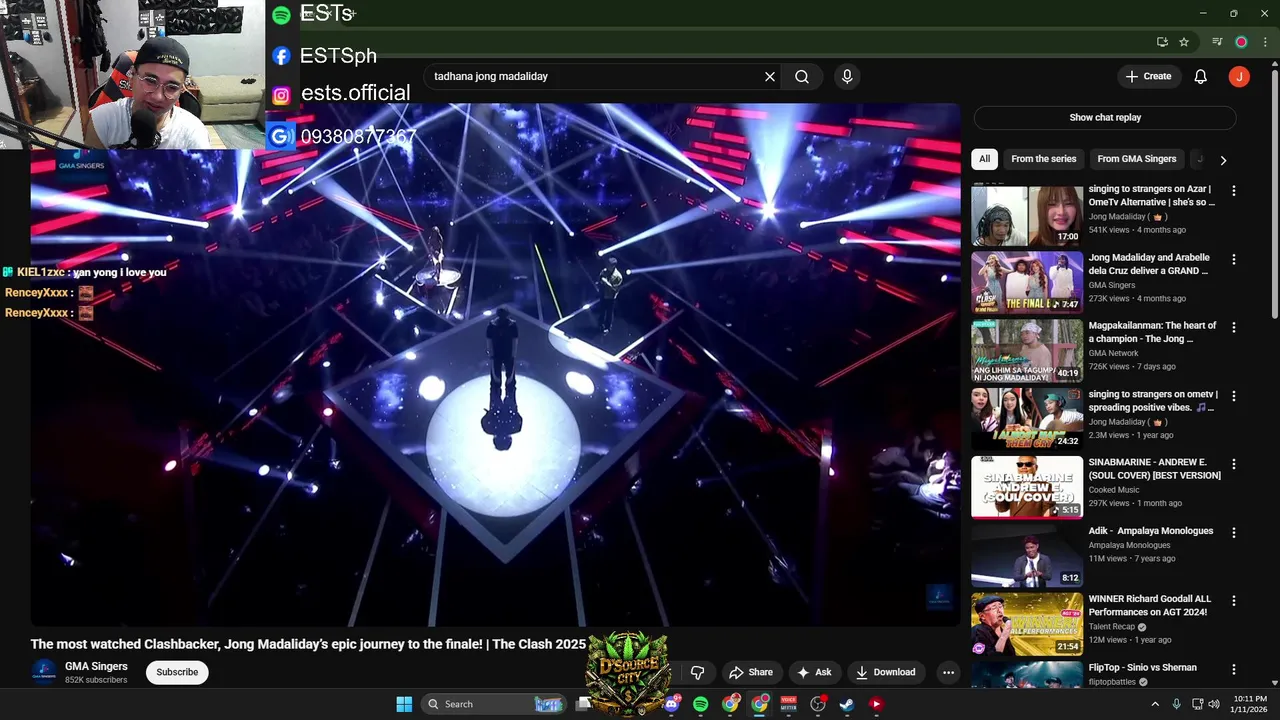The width and height of the screenshot is (1280, 720).
Task: Click the Create button
Action: [1148, 76]
